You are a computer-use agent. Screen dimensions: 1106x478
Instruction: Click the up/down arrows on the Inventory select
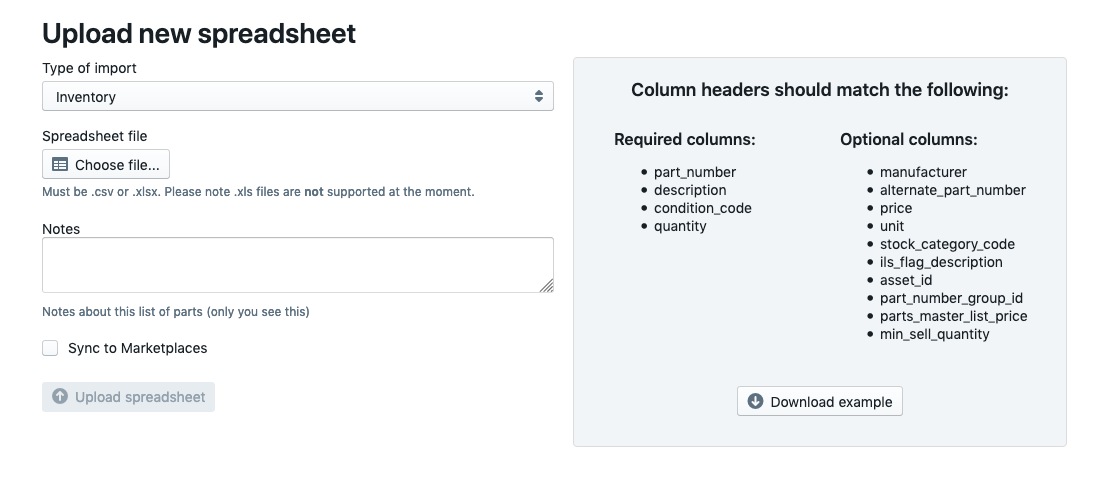click(x=538, y=97)
